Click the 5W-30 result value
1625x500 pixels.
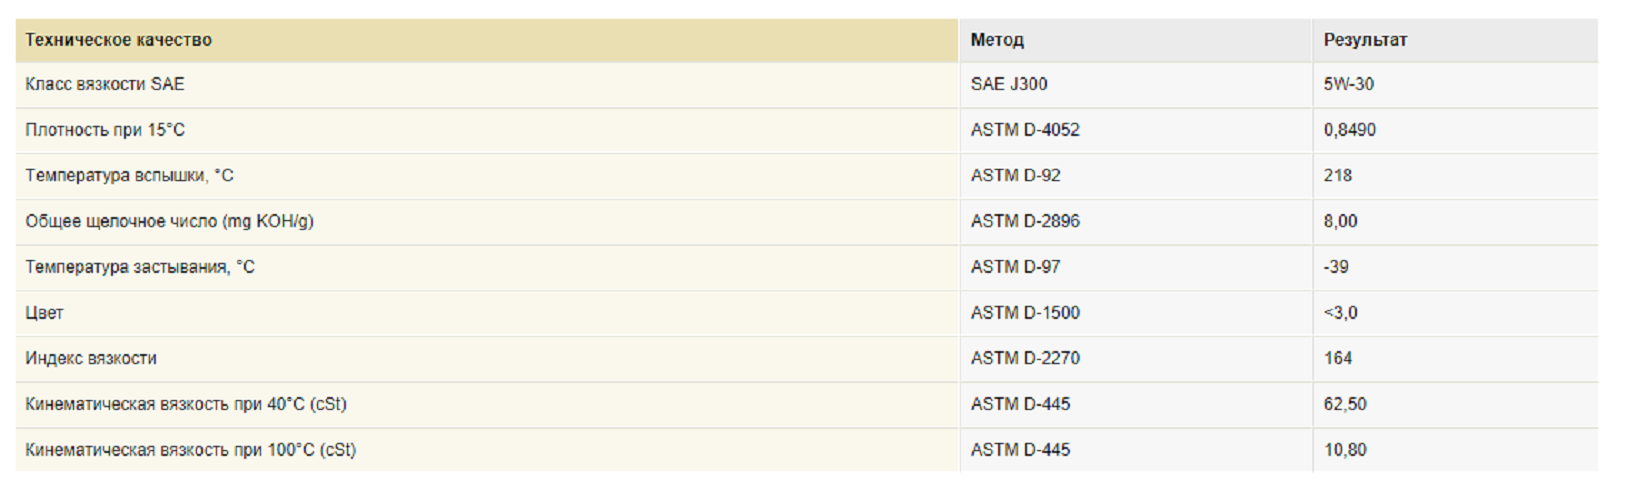[x=1348, y=84]
